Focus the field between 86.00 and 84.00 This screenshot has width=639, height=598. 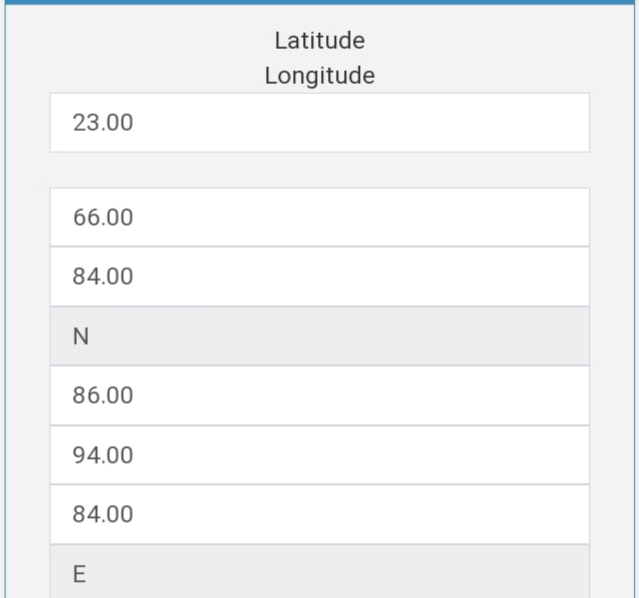(319, 455)
